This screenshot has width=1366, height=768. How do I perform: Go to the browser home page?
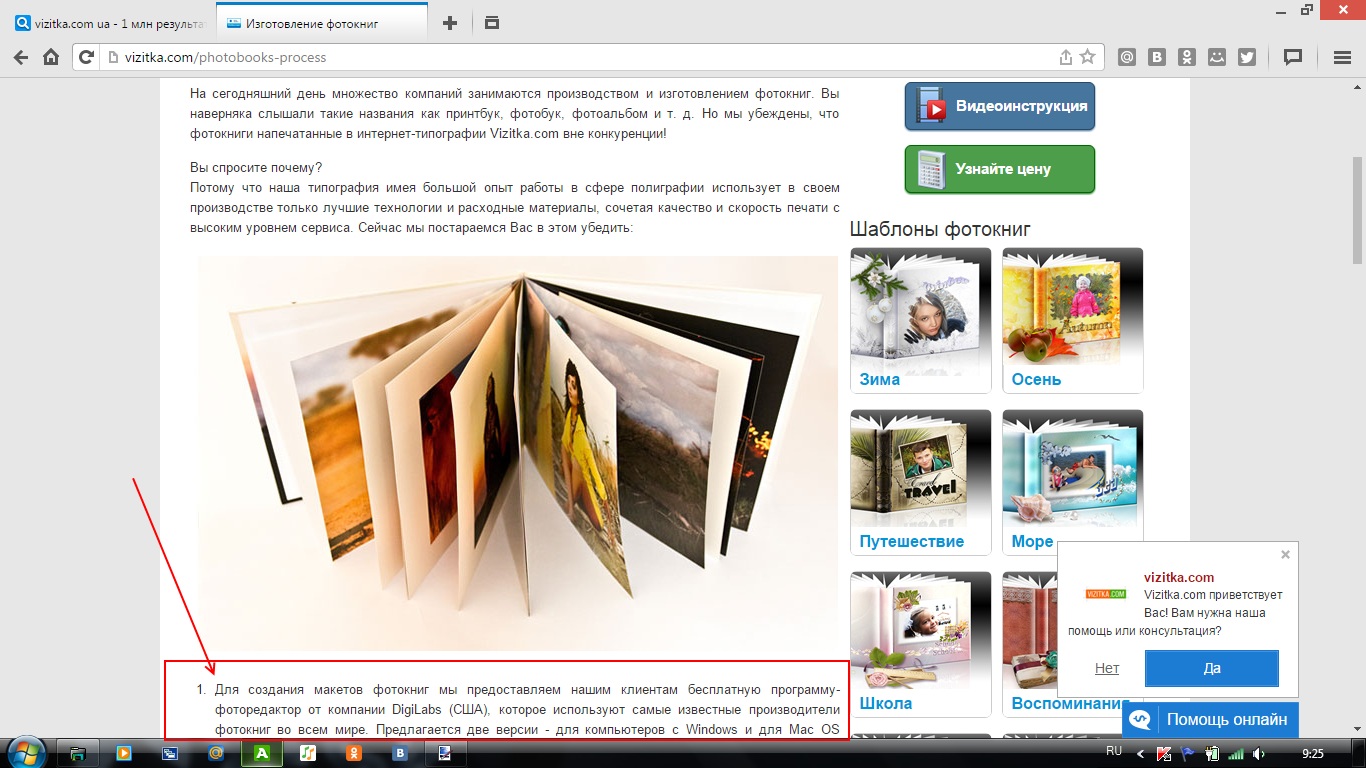pyautogui.click(x=51, y=58)
